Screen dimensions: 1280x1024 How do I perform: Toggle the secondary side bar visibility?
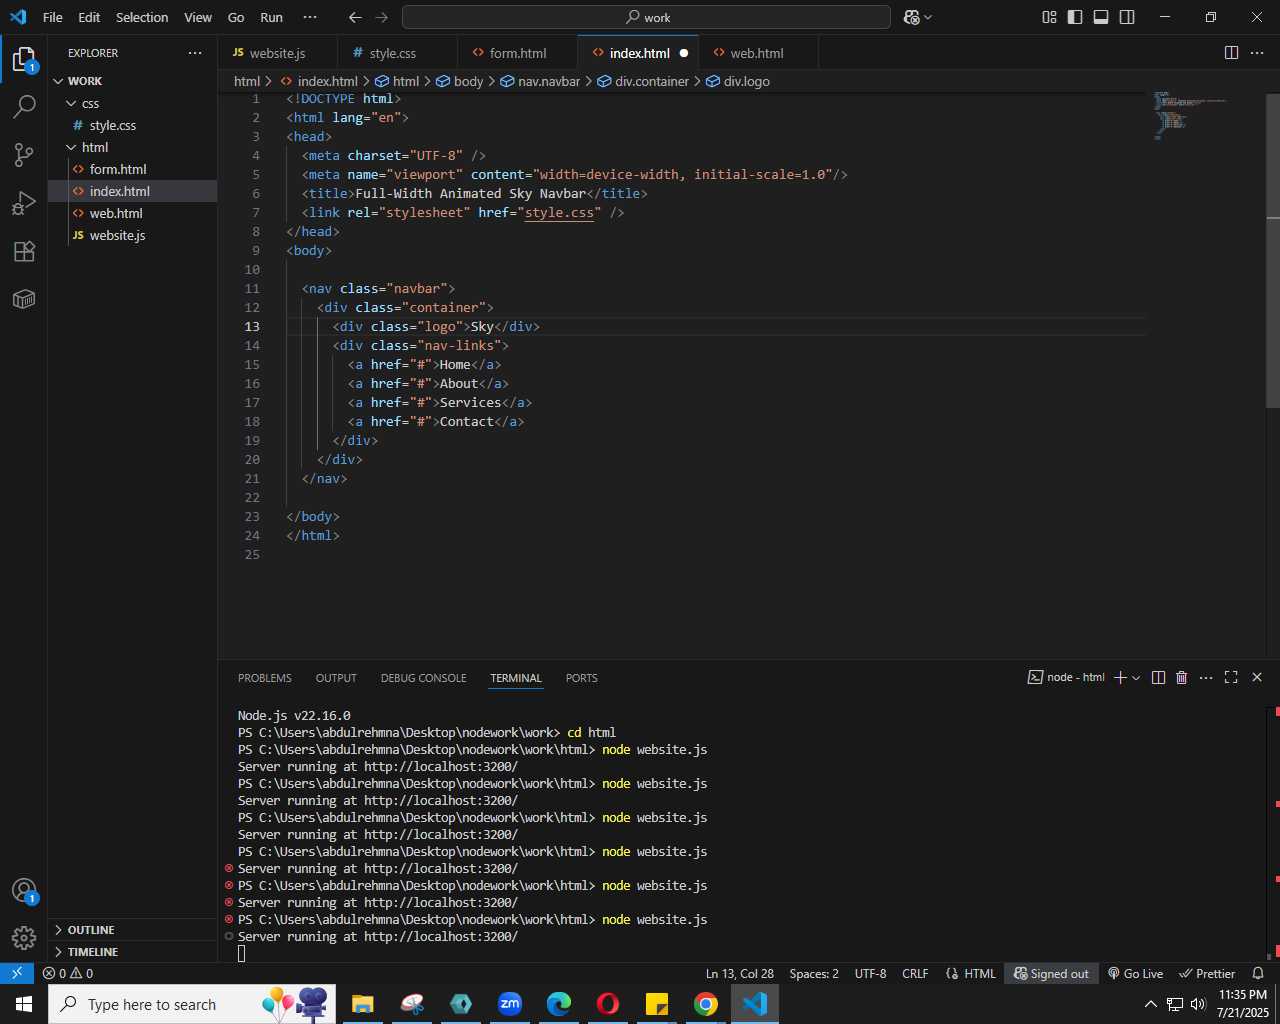[1127, 17]
